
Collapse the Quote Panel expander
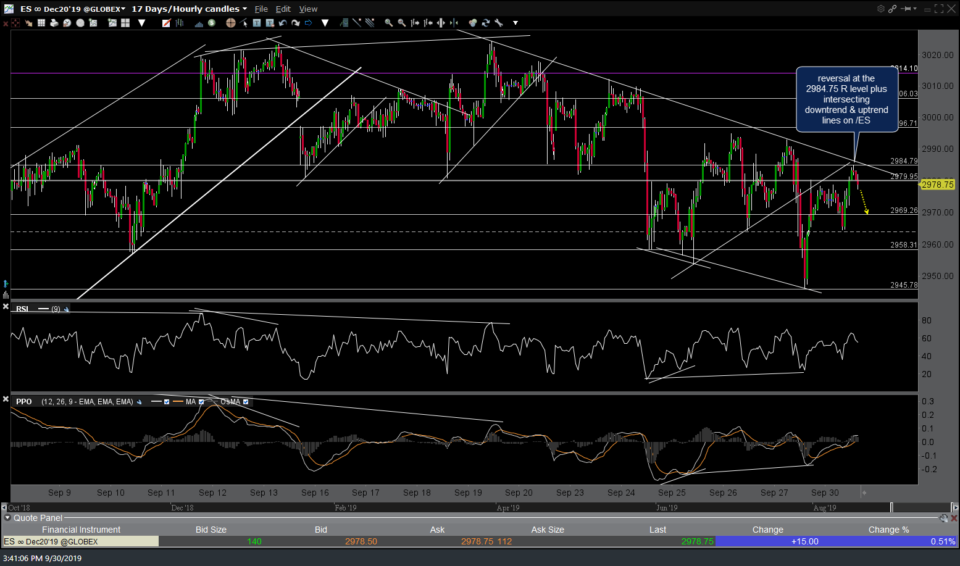7,518
